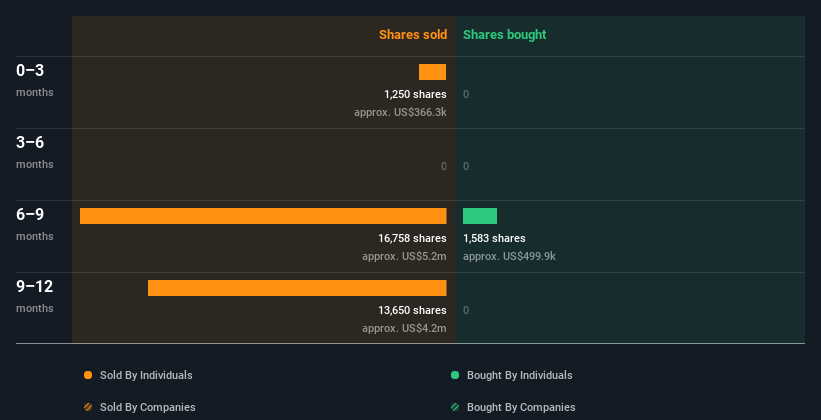The image size is (821, 420).
Task: Click the 0–3 months orange sold bar
Action: tap(432, 72)
